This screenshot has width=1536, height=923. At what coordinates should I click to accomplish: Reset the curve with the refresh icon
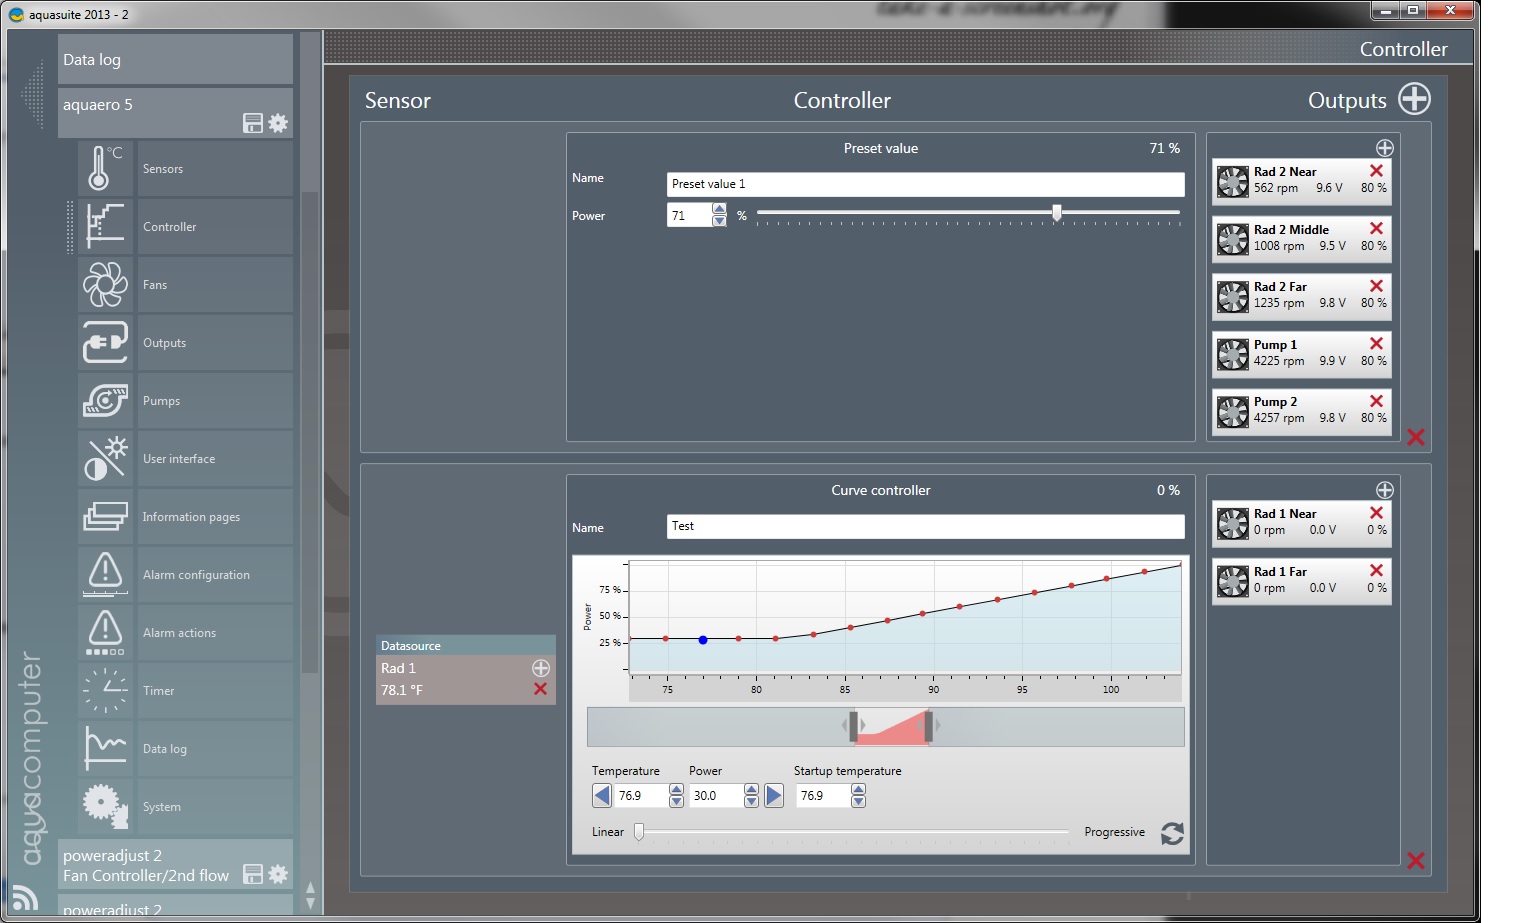coord(1172,833)
